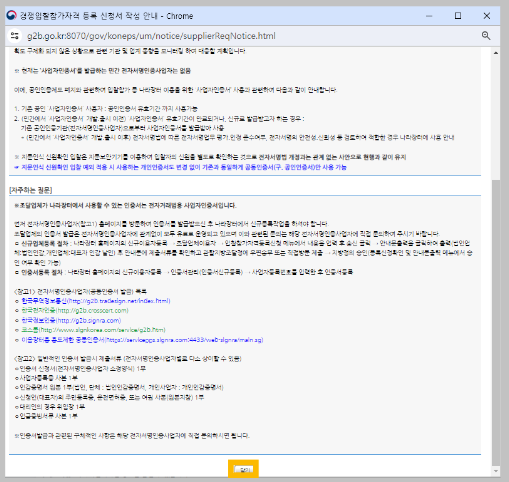
Task: Click the '1. 기존 공인 사업자인증서 사용자' line
Action: pos(106,109)
